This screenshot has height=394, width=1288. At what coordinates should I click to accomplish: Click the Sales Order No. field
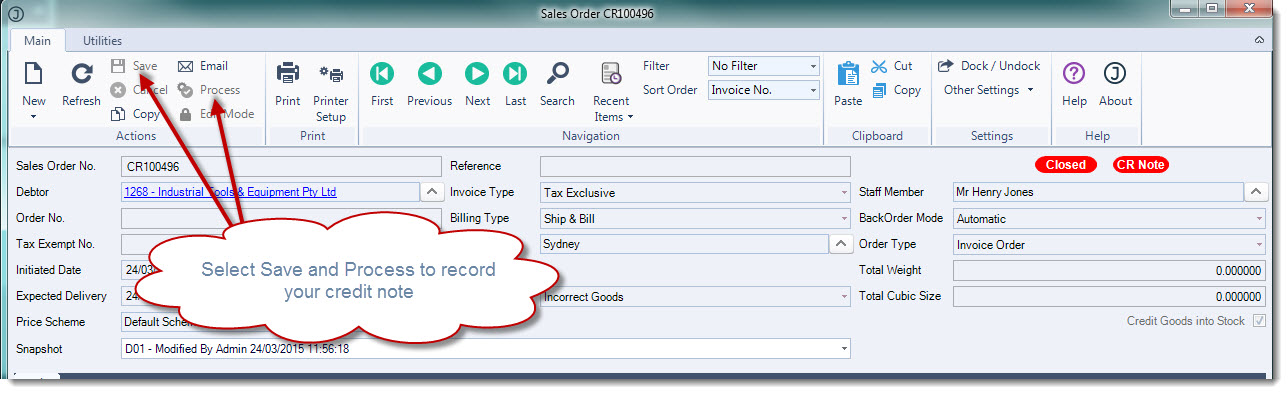coord(280,166)
